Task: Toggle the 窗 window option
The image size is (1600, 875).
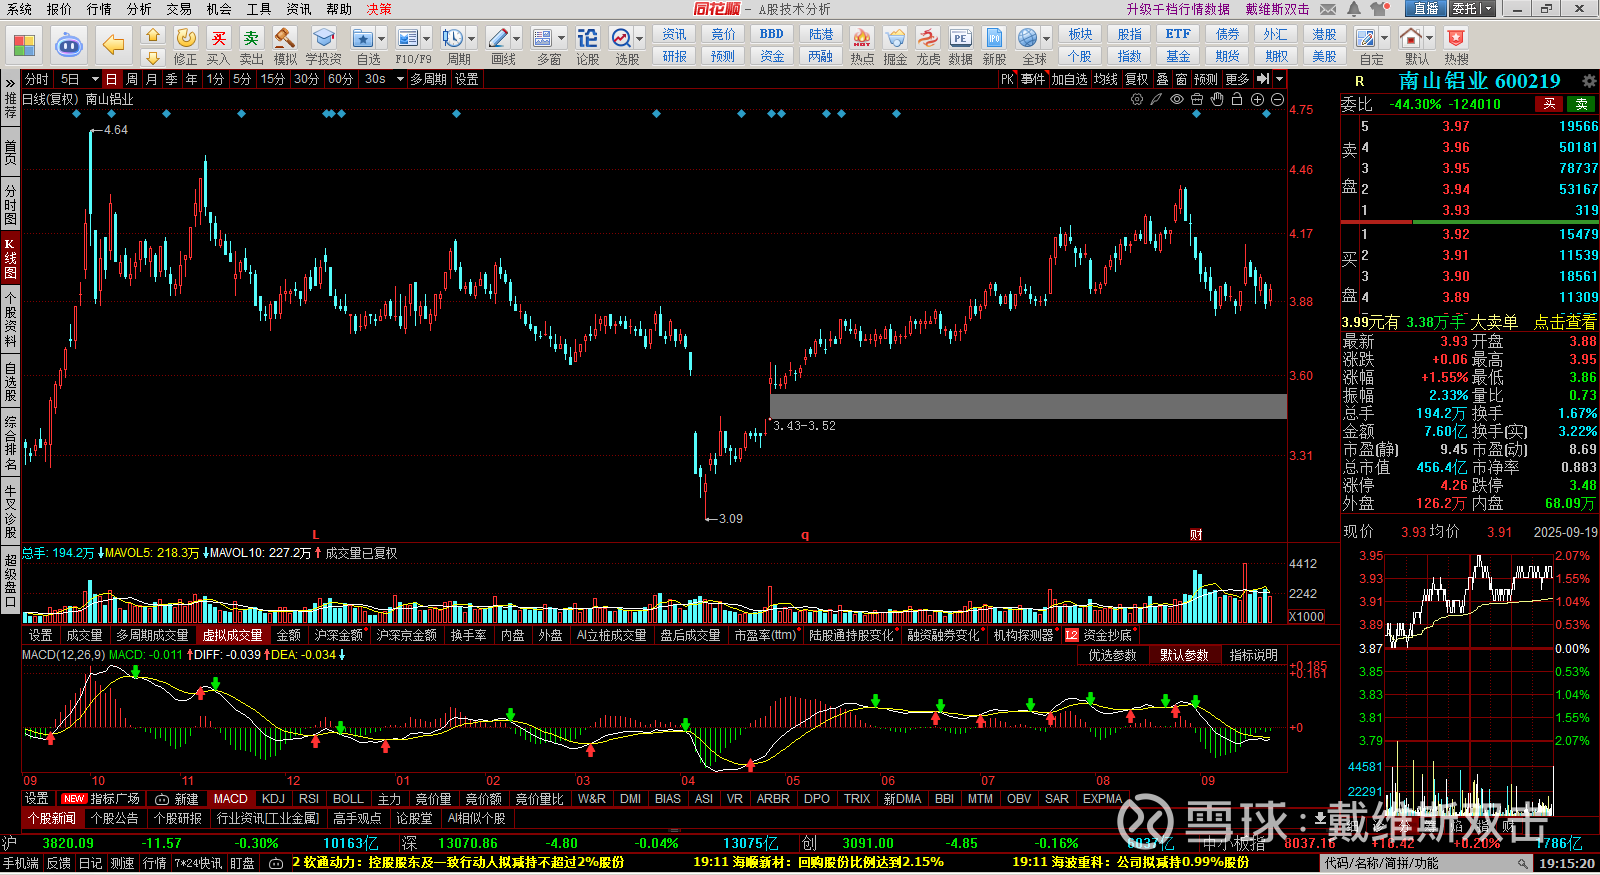Action: [x=1181, y=79]
